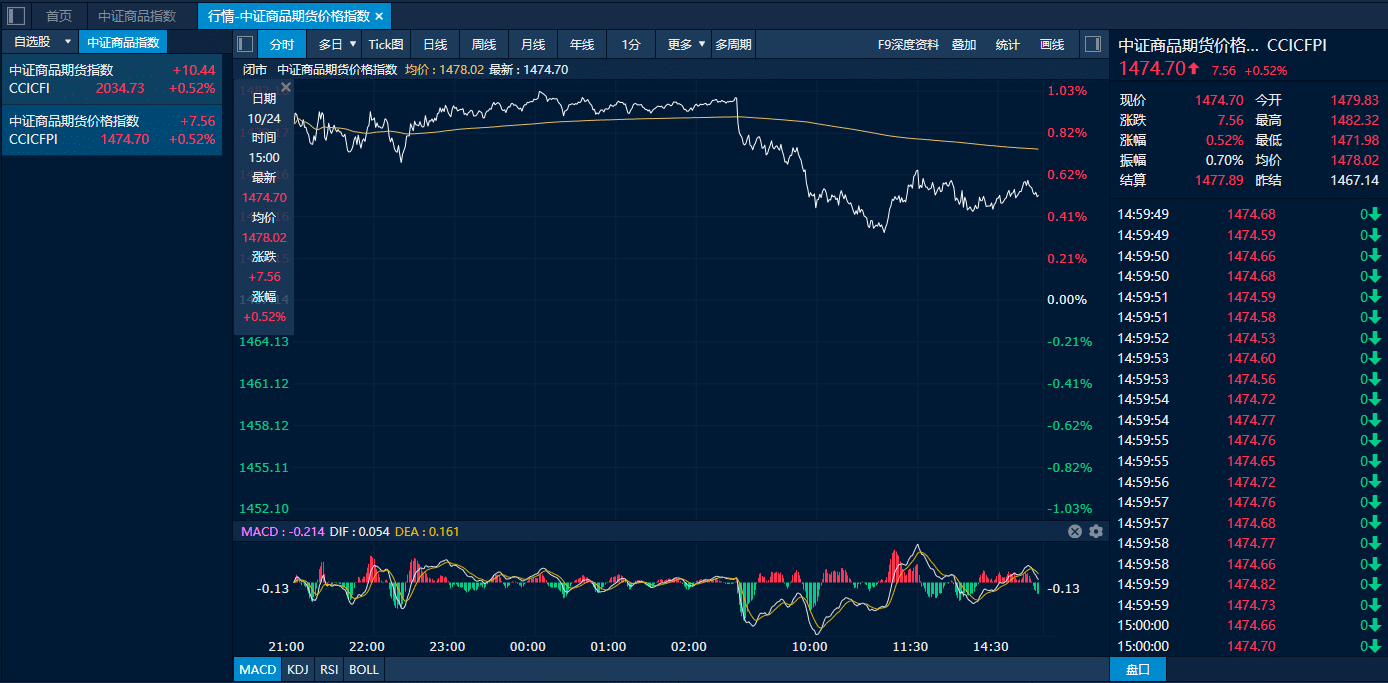This screenshot has height=683, width=1388.
Task: Open the 画线 drawing tool
Action: [x=1052, y=44]
